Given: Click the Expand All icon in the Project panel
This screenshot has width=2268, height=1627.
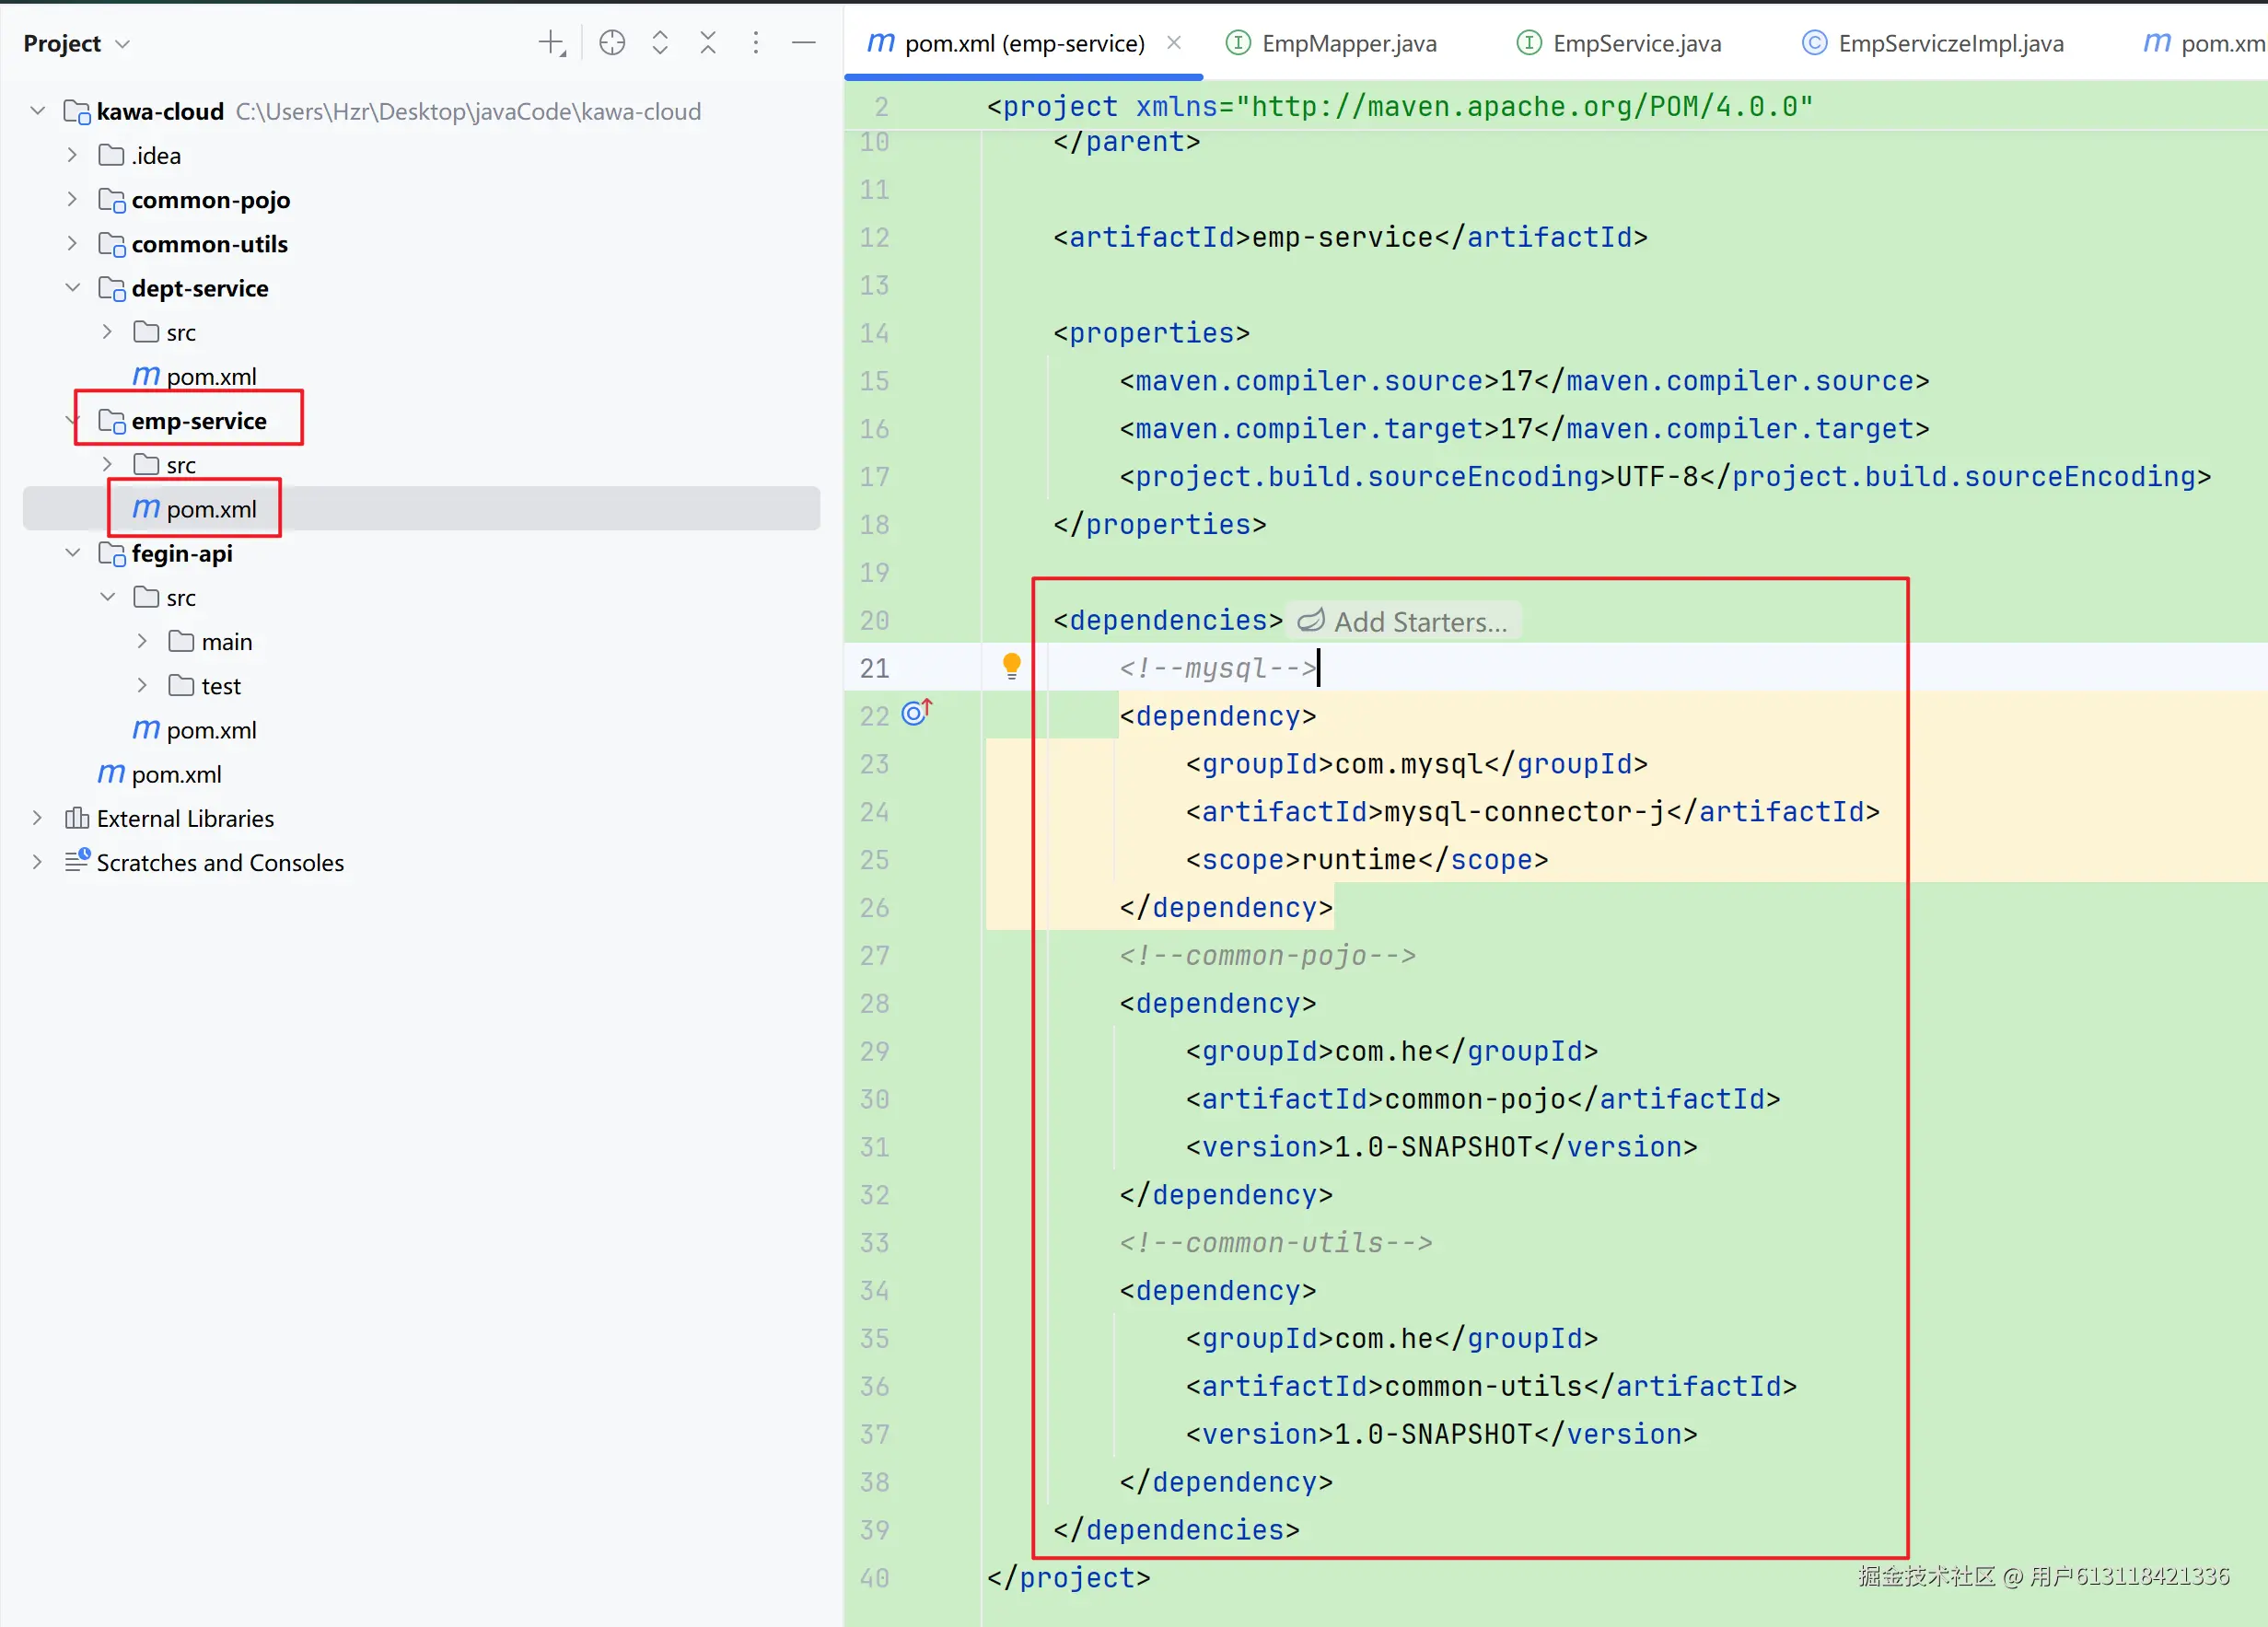Looking at the screenshot, I should point(660,43).
